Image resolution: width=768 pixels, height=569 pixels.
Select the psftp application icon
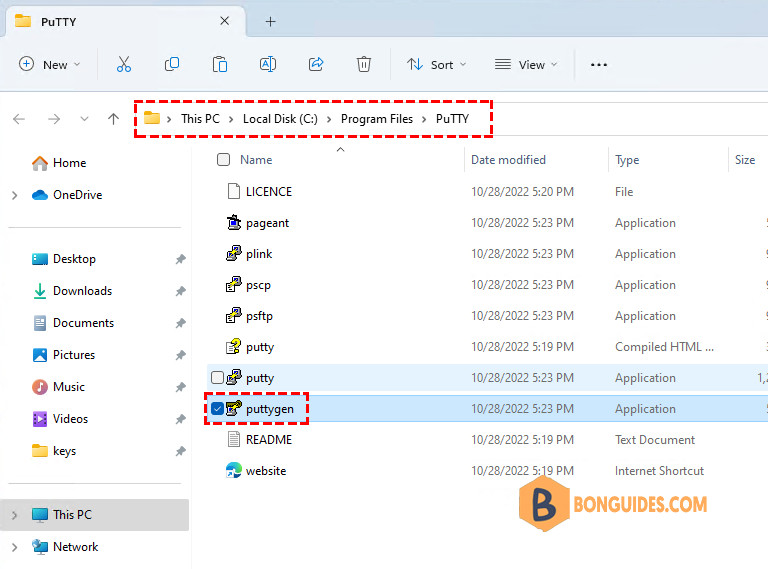pos(234,316)
